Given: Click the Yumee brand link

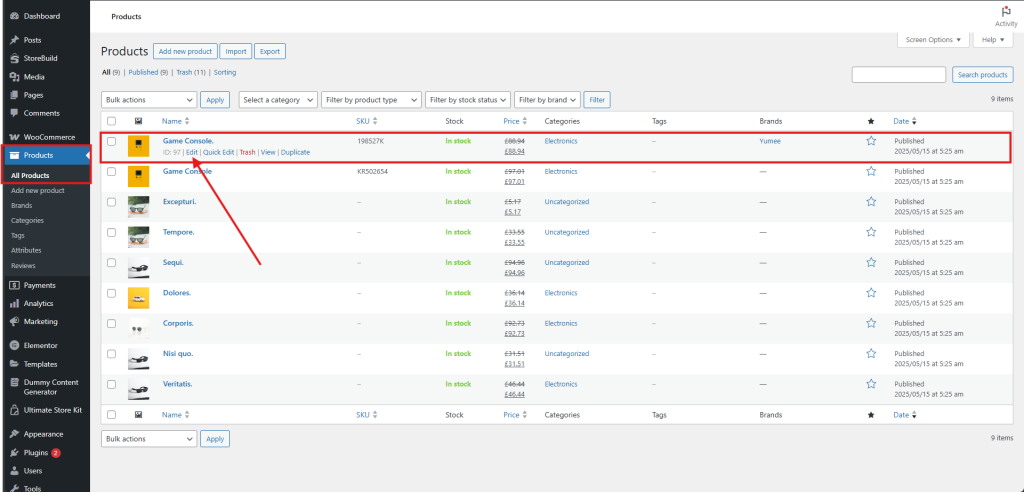Looking at the screenshot, I should (x=770, y=141).
